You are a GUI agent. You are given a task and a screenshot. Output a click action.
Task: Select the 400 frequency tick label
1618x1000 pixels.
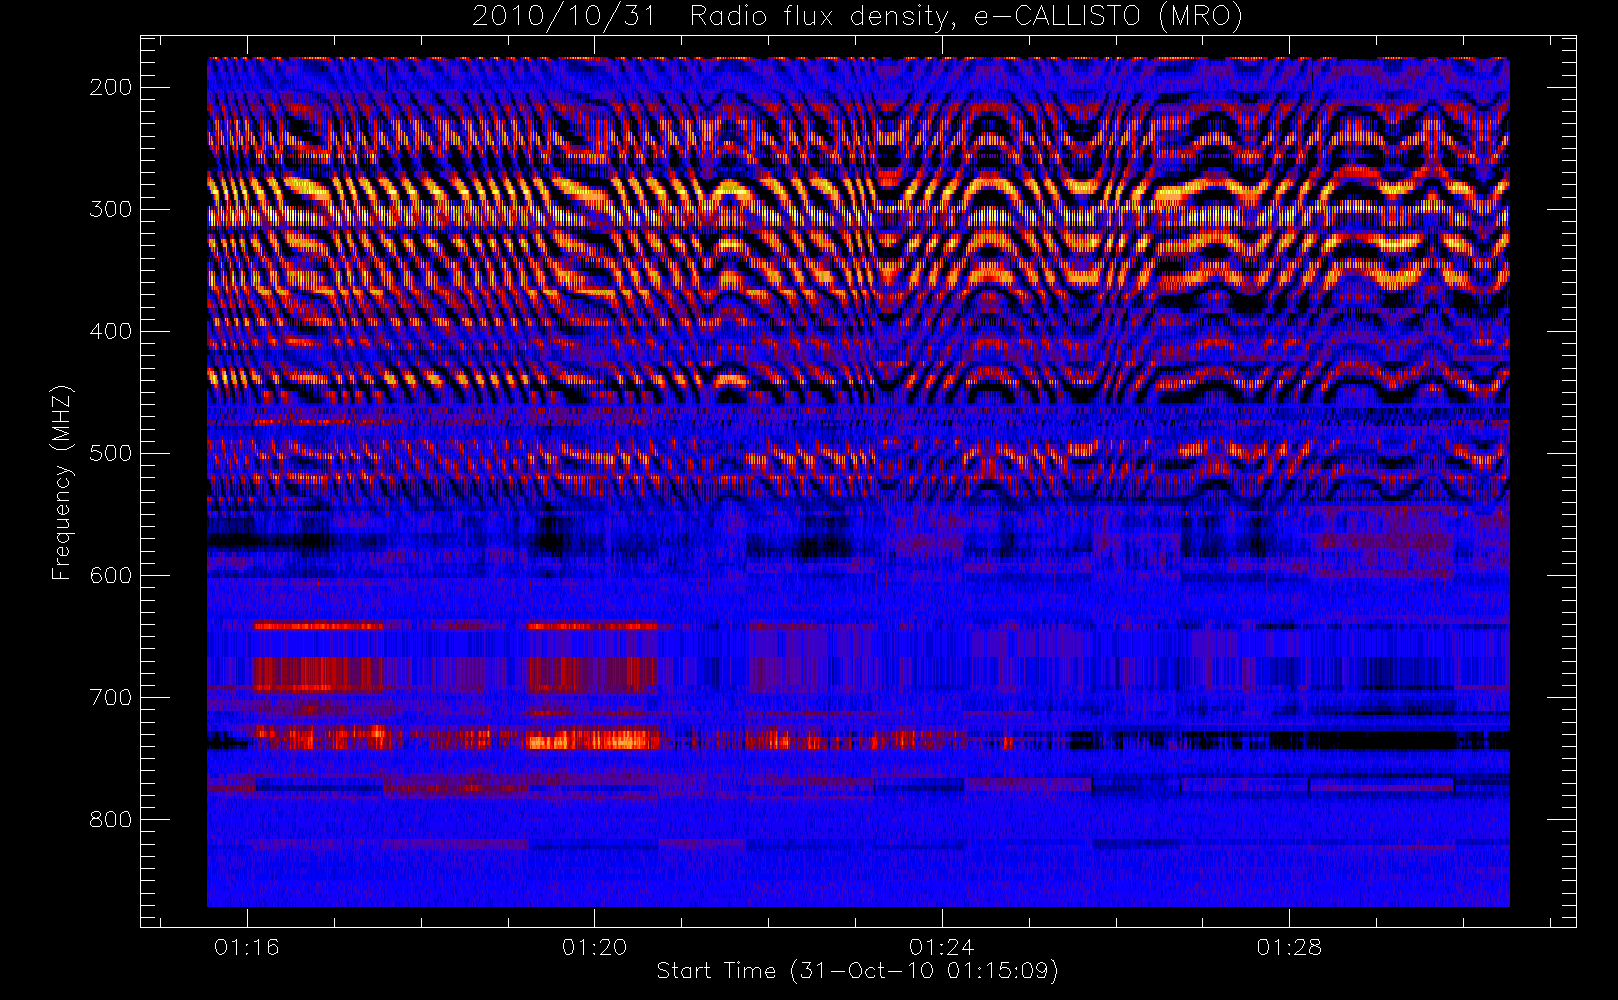111,331
